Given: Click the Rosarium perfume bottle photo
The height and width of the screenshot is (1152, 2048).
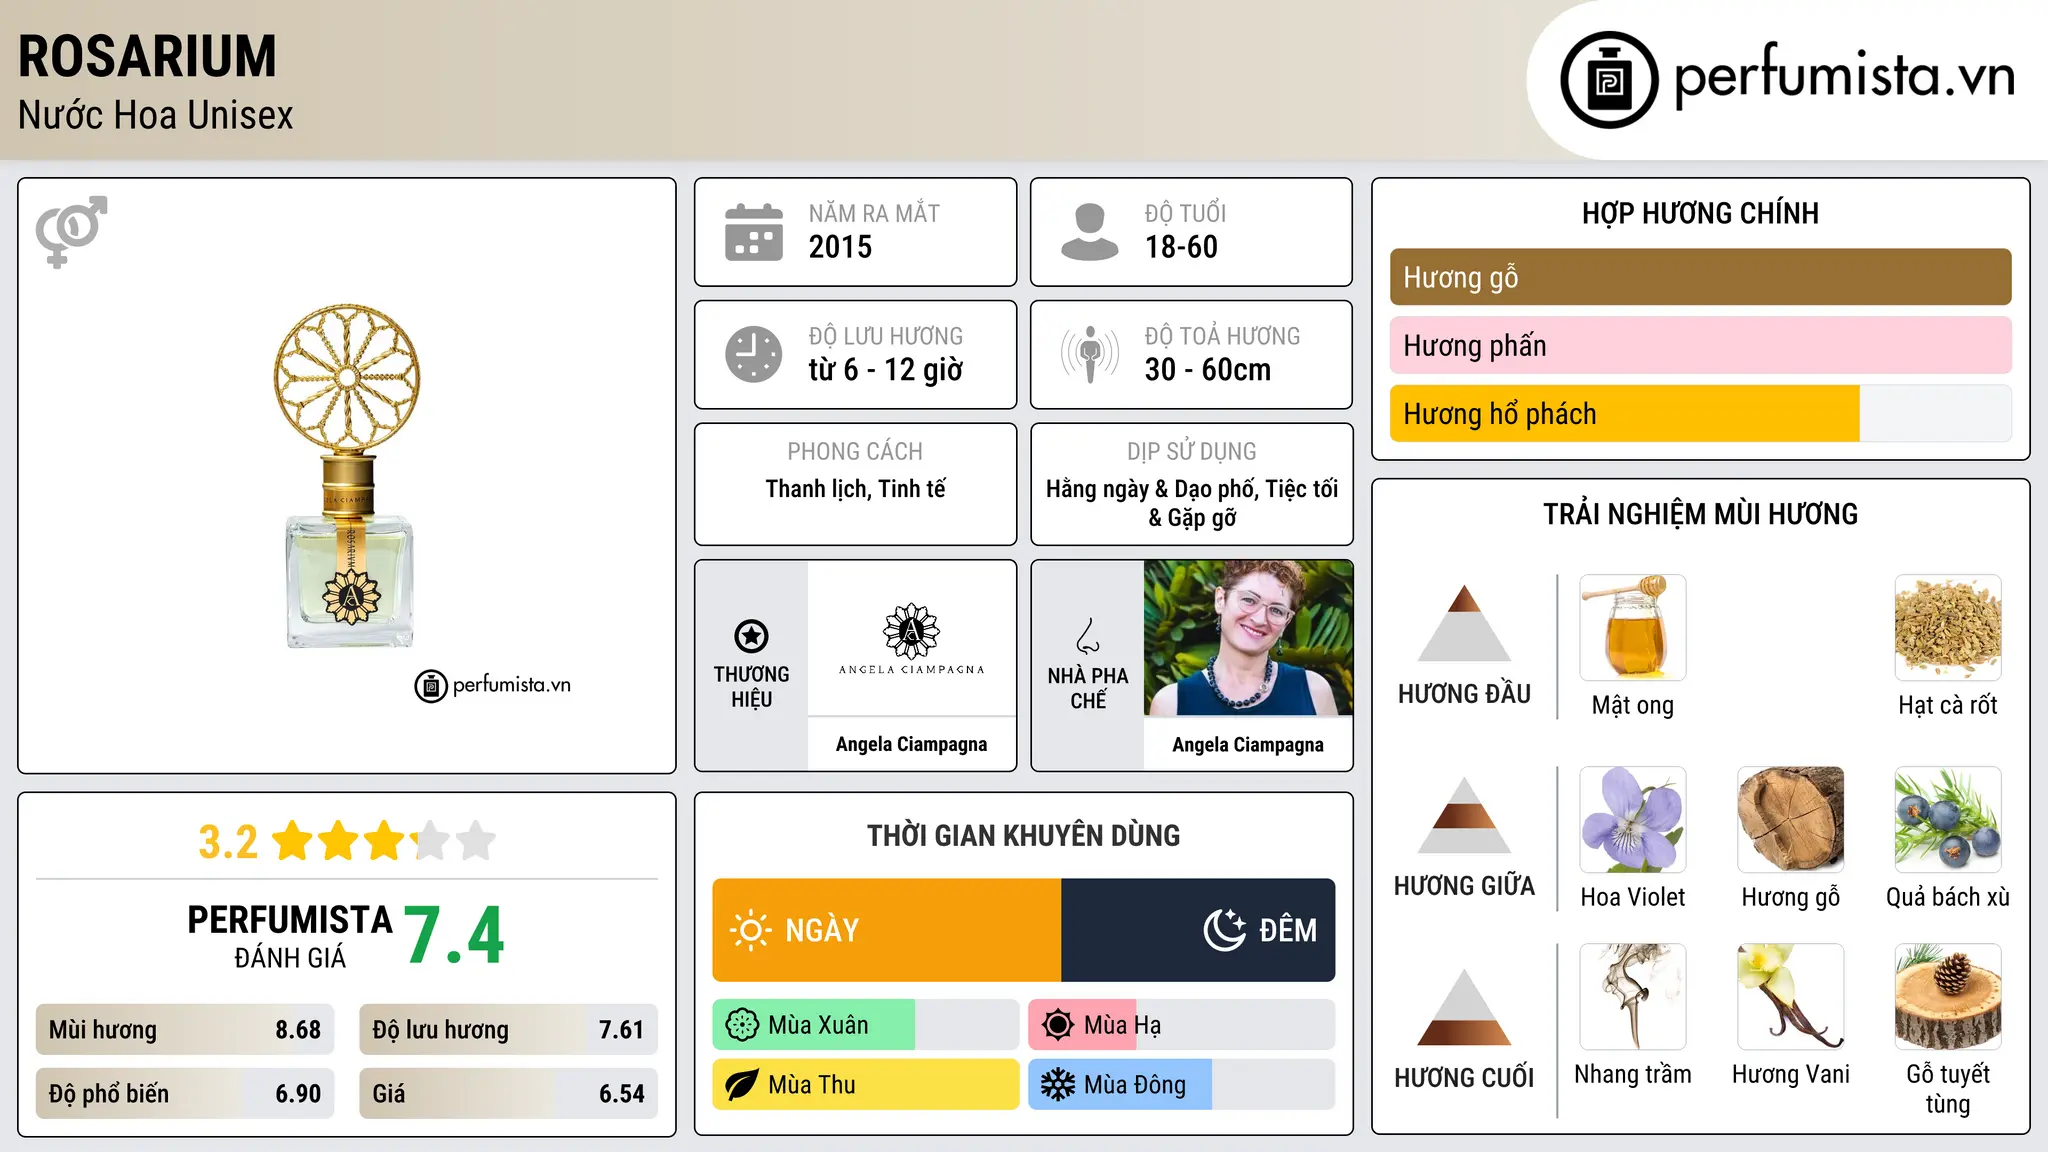Looking at the screenshot, I should tap(347, 476).
